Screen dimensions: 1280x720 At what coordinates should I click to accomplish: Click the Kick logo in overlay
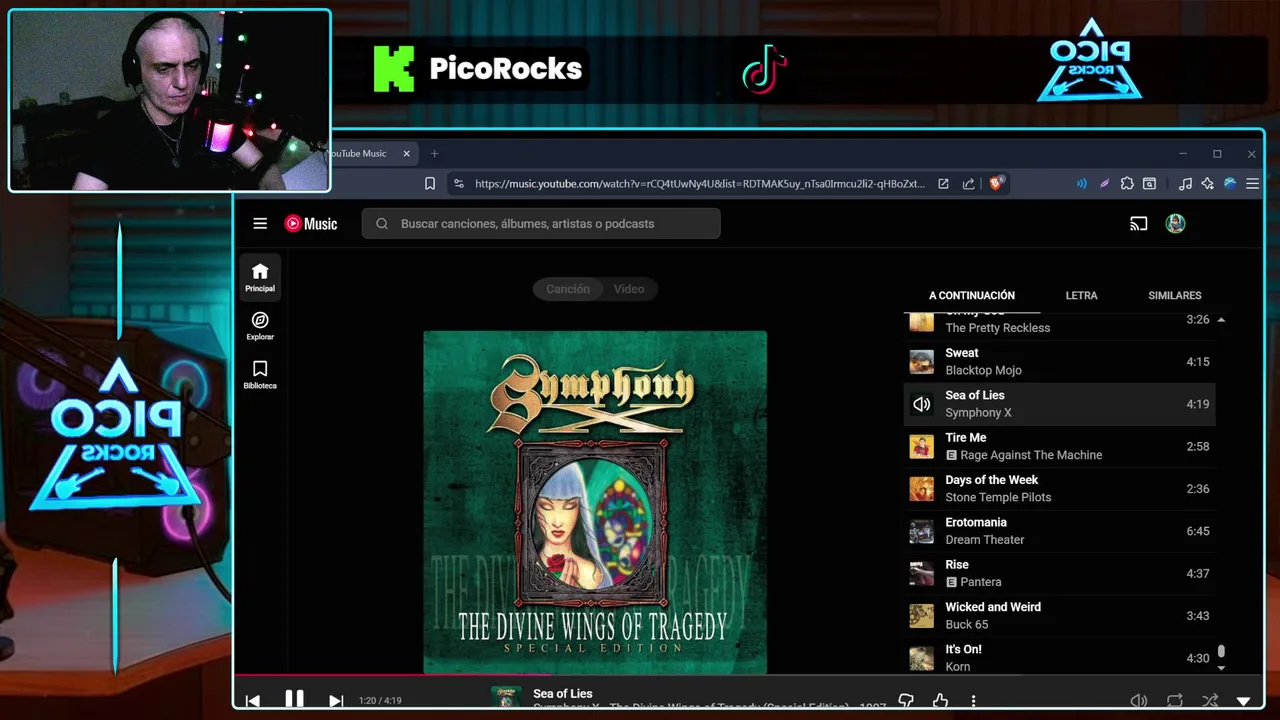point(394,69)
